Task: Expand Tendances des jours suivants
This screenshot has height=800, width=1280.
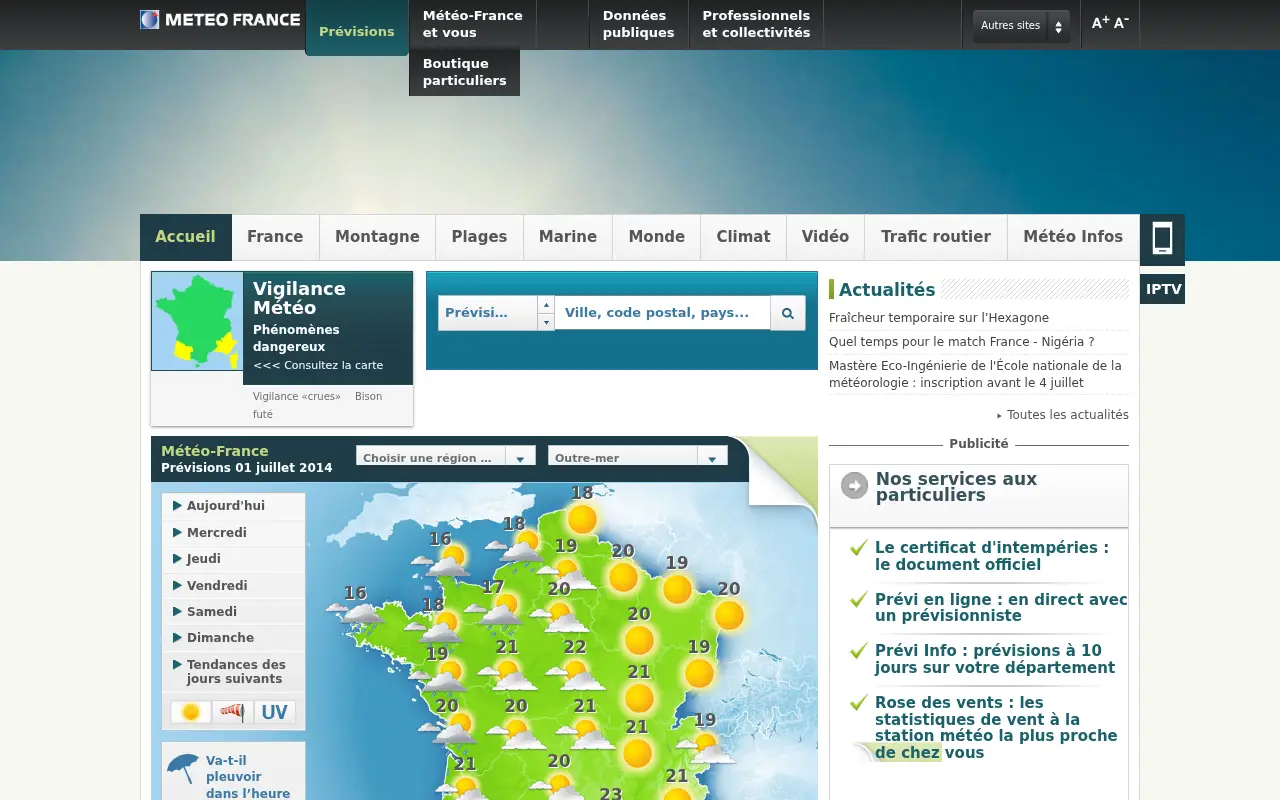Action: click(233, 672)
